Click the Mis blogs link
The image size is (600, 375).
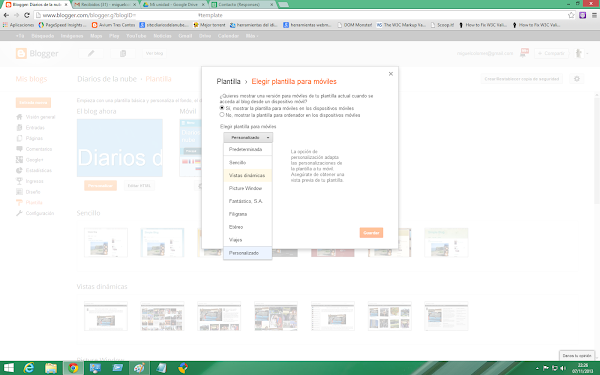coord(31,79)
